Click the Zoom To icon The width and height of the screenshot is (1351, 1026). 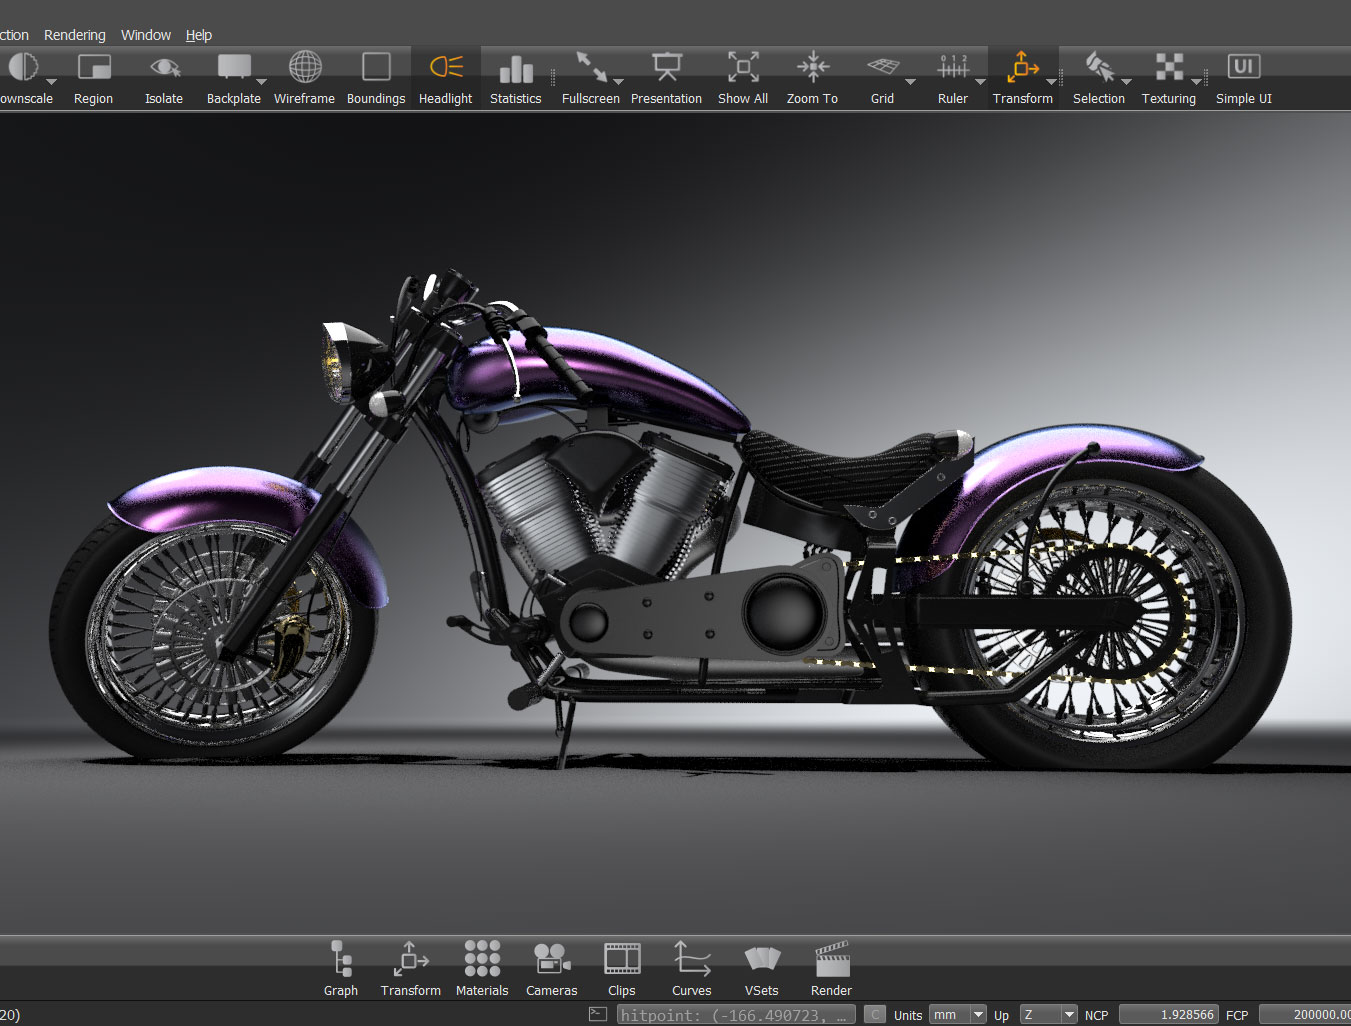[x=812, y=68]
